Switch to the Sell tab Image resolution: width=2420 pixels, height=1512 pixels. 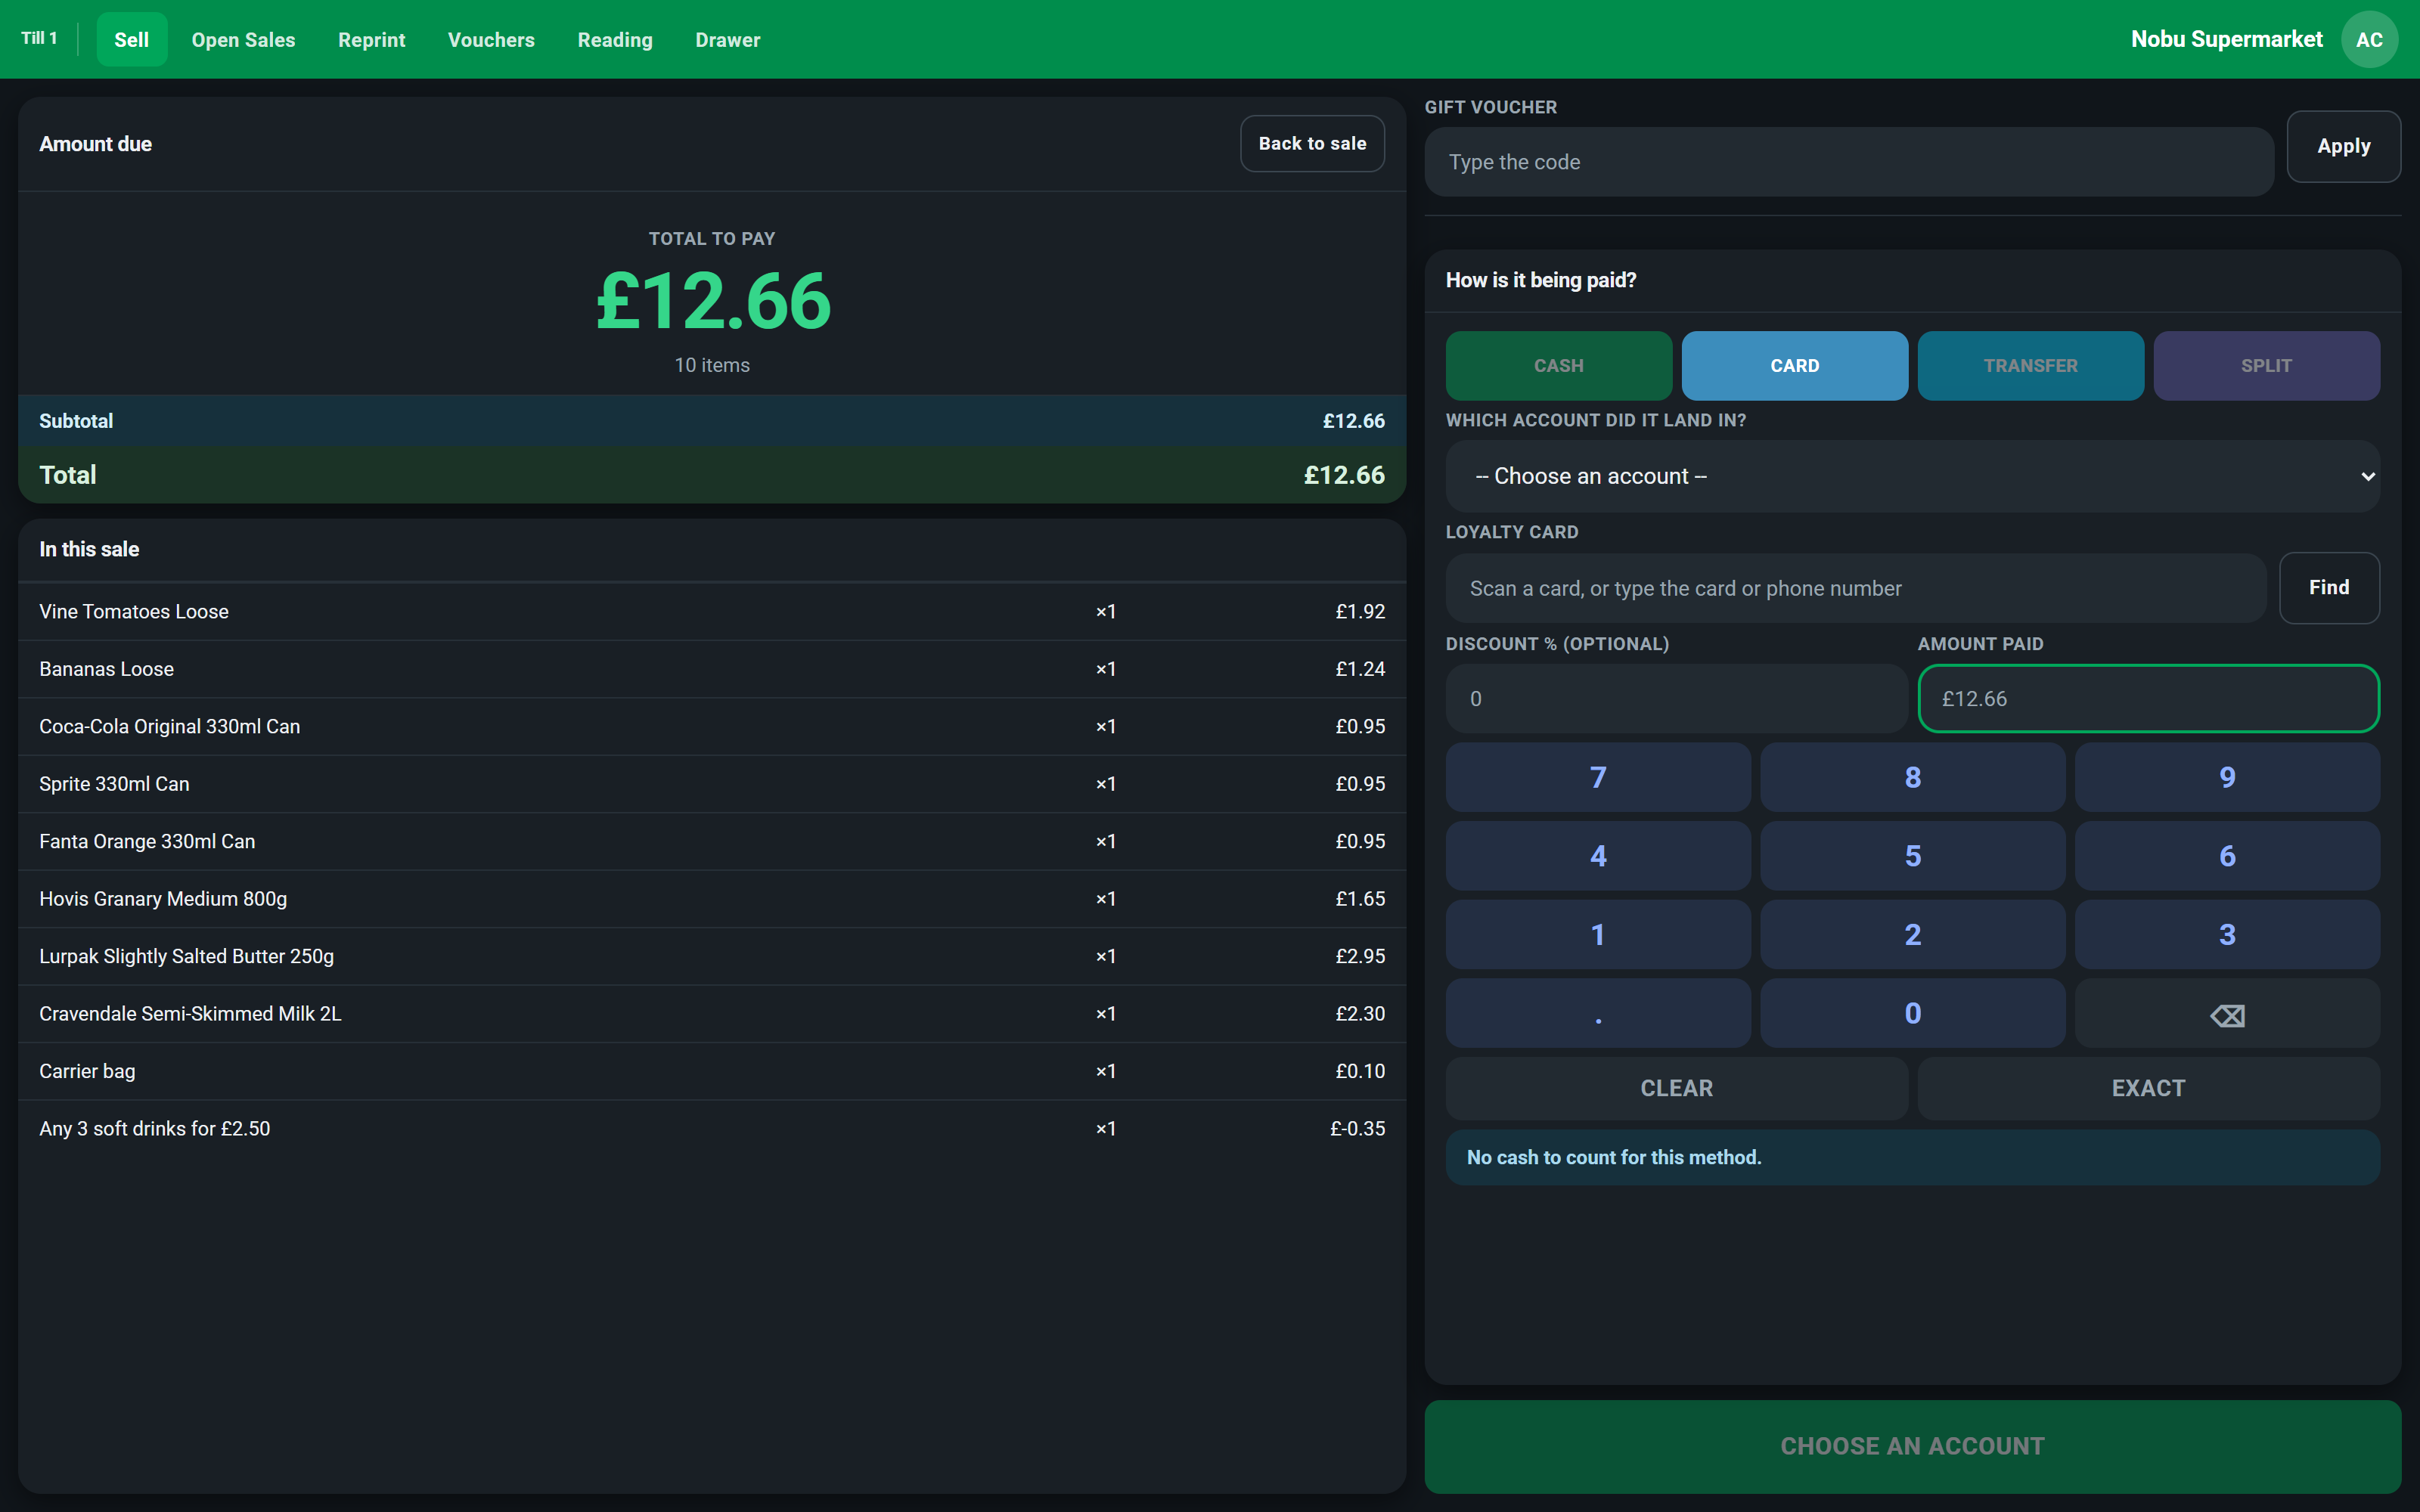[131, 39]
